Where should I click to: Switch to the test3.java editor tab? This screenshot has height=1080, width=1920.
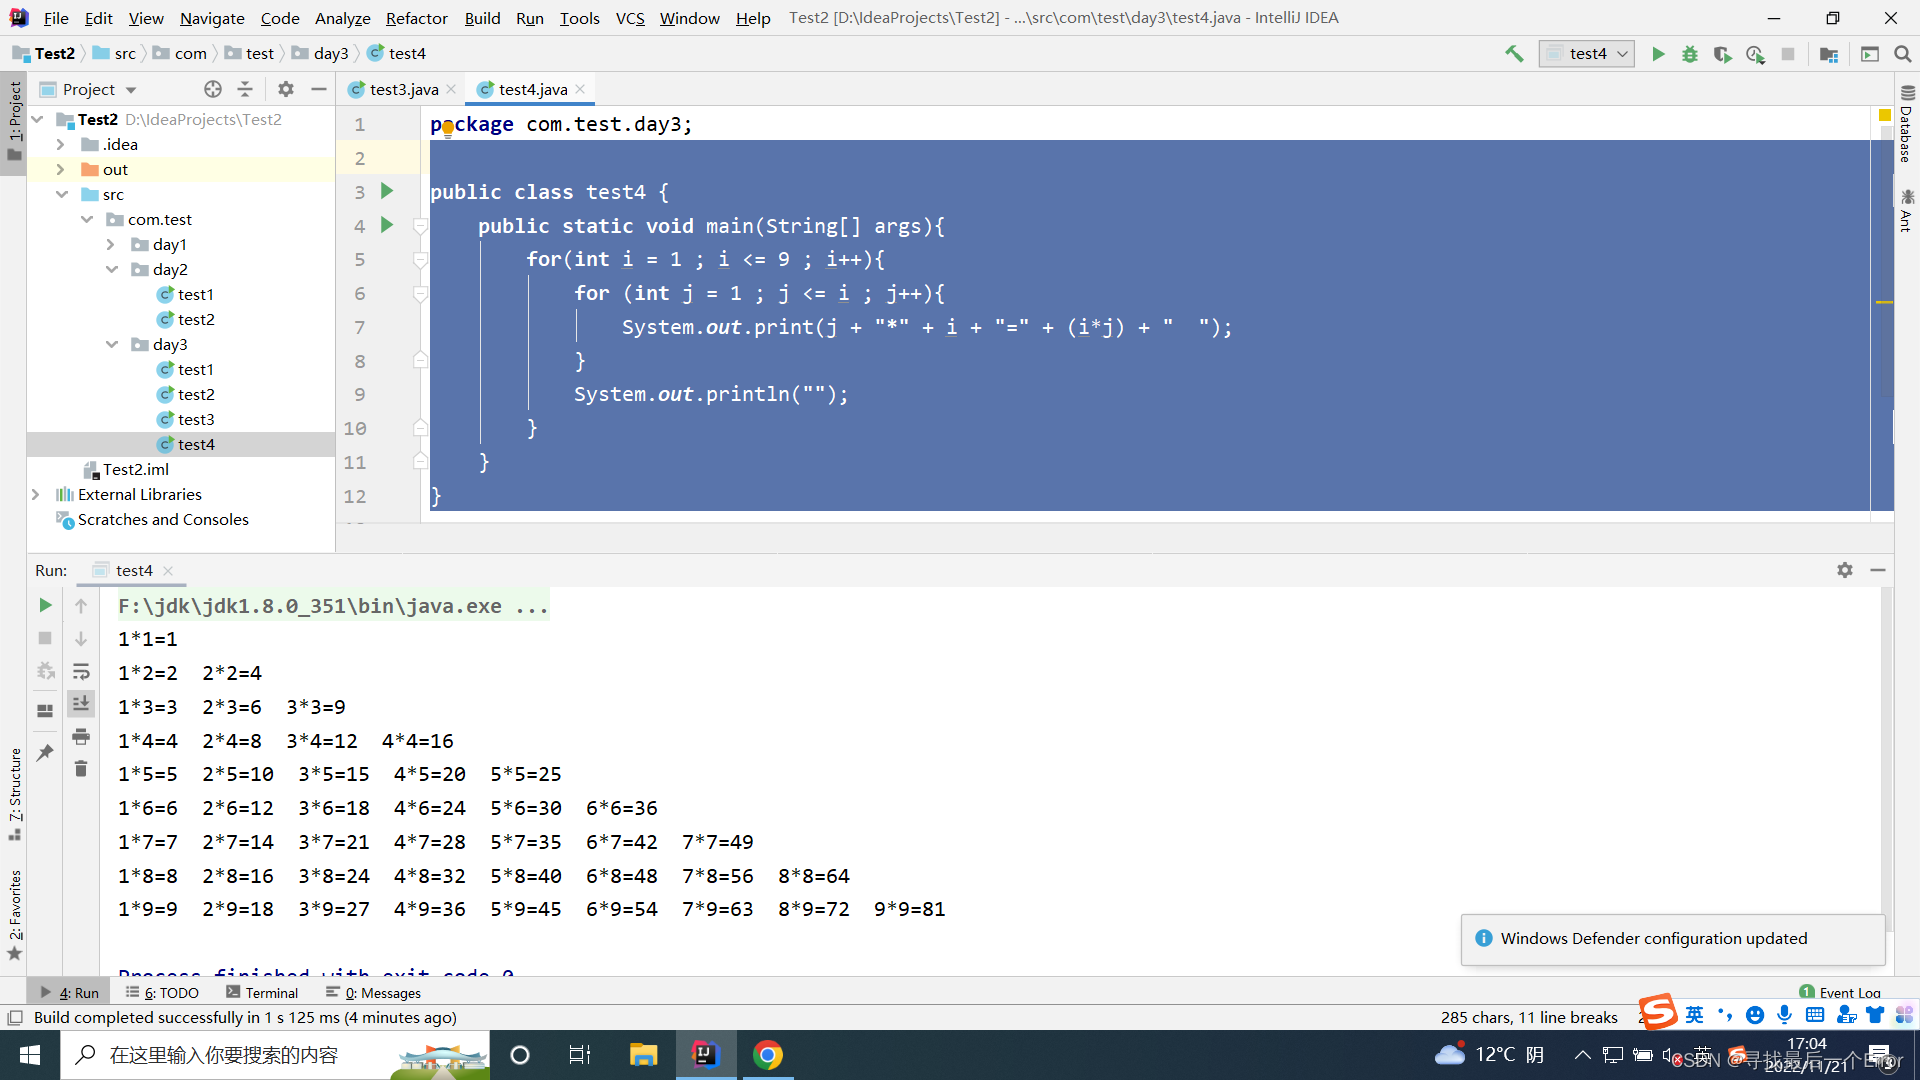403,89
